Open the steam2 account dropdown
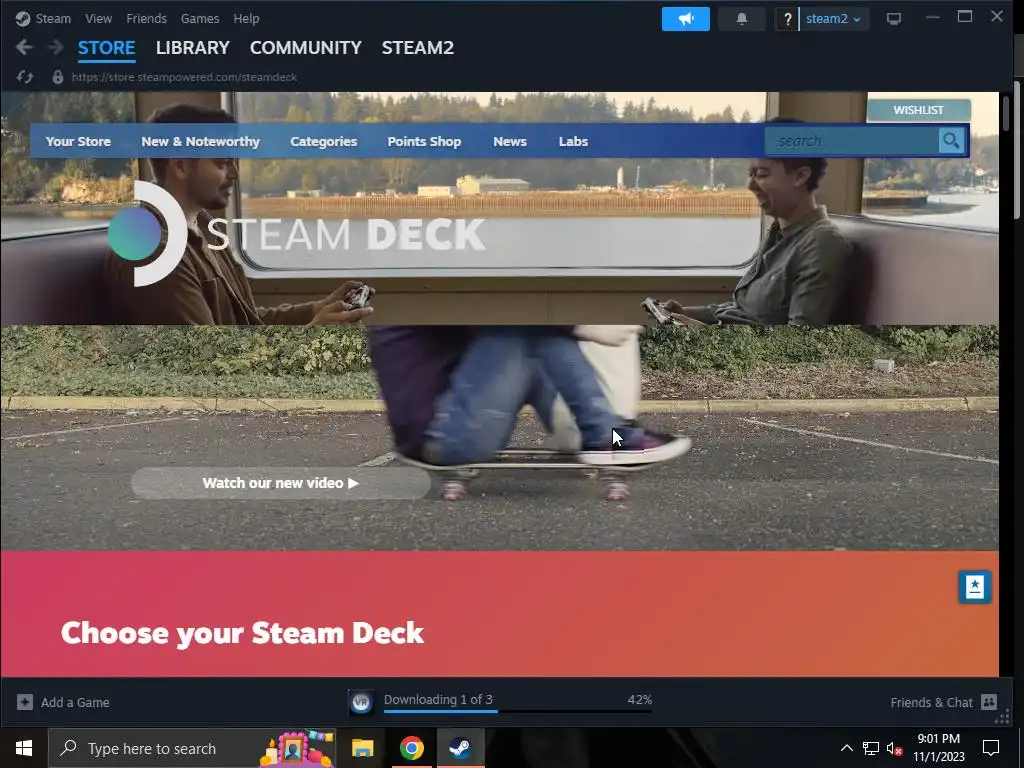1024x768 pixels. pos(834,19)
